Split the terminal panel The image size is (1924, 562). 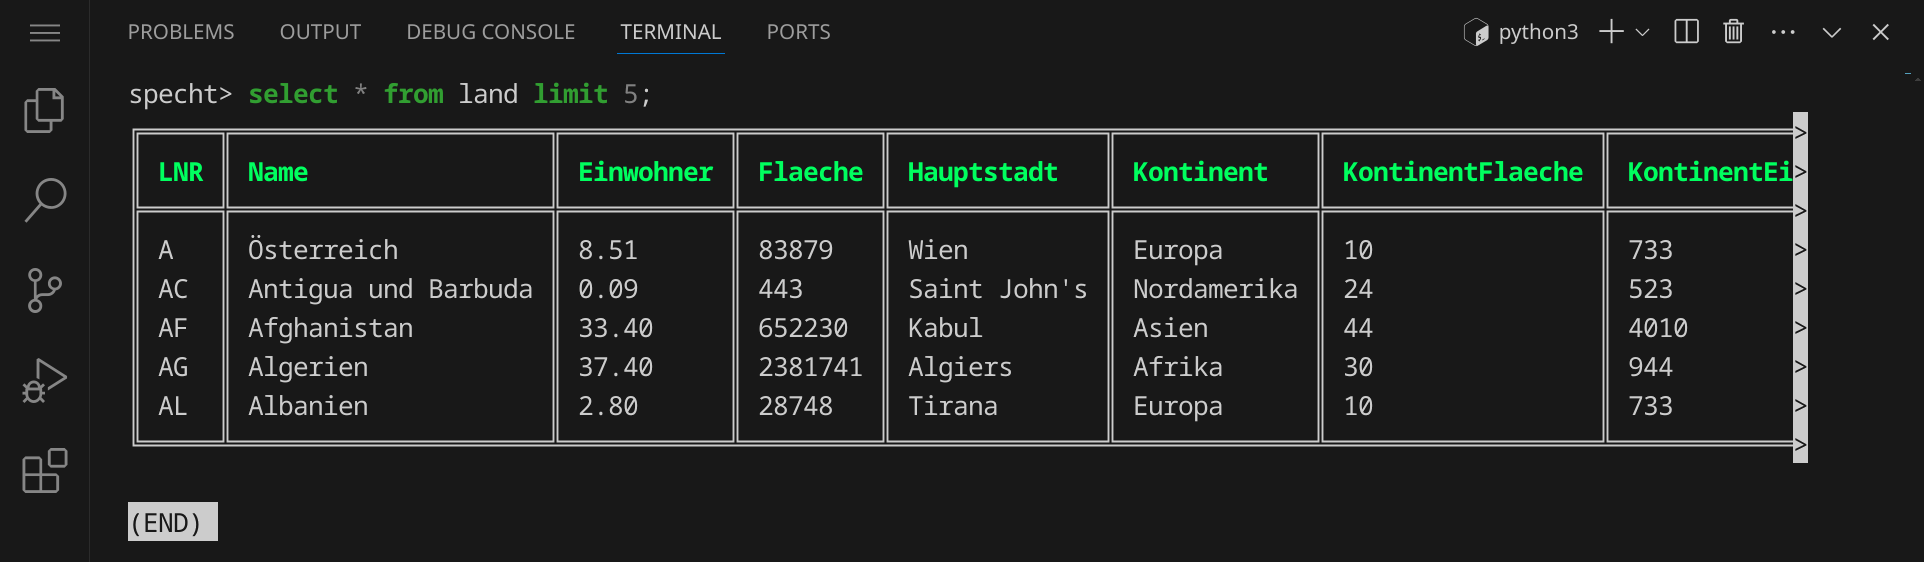coord(1686,32)
